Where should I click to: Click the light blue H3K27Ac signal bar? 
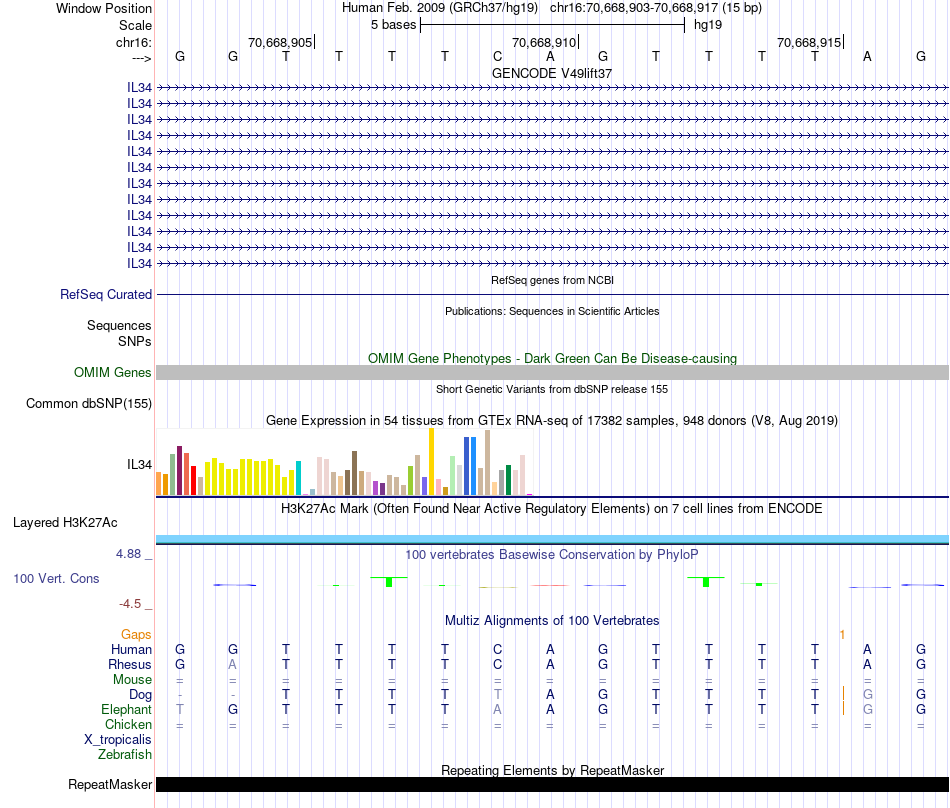552,539
